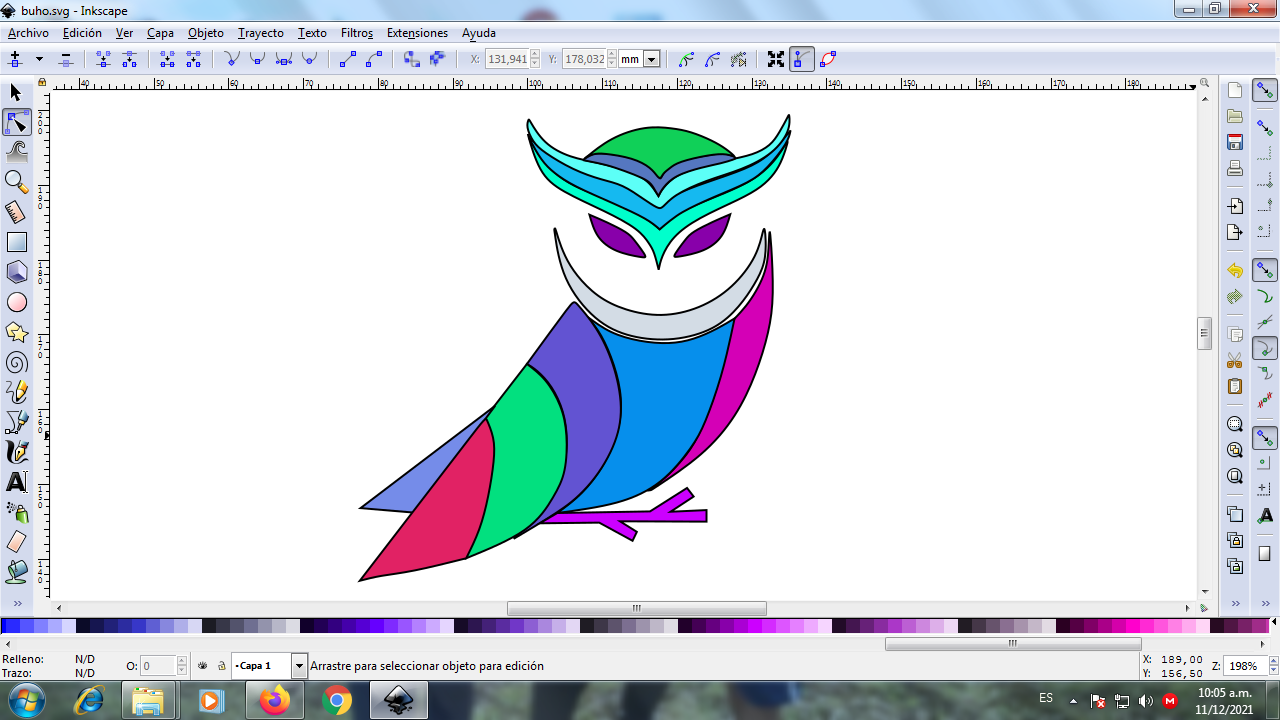This screenshot has height=720, width=1280.
Task: Click Insert new nodes button
Action: click(15, 59)
